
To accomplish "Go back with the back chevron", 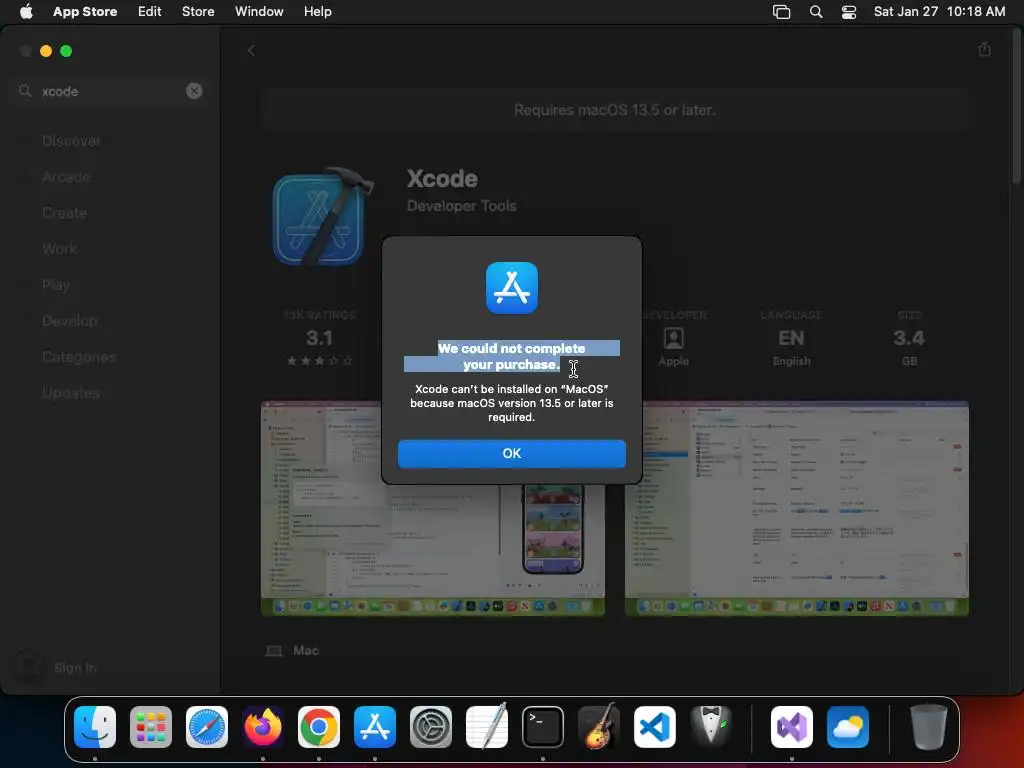I will tap(251, 50).
